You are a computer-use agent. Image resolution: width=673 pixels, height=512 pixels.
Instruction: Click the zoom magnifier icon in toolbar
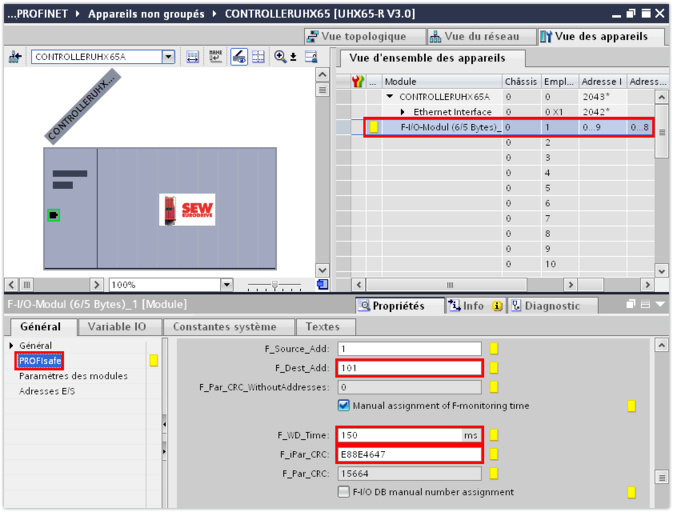[283, 57]
